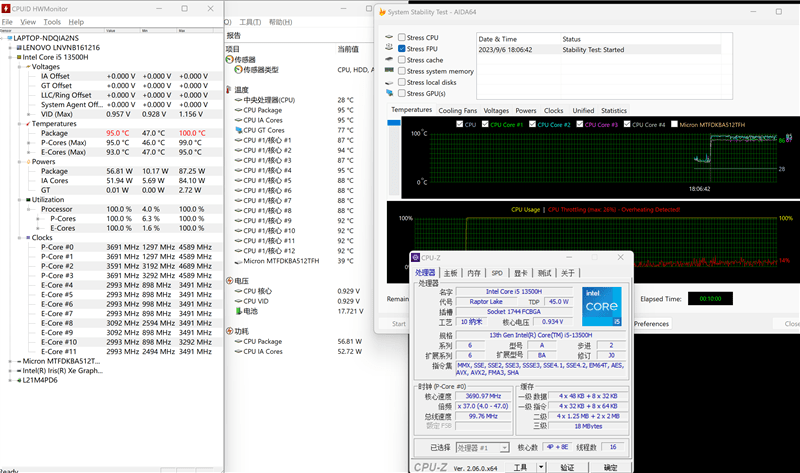Open the 帮助(H) menu in middle window

coord(281,22)
